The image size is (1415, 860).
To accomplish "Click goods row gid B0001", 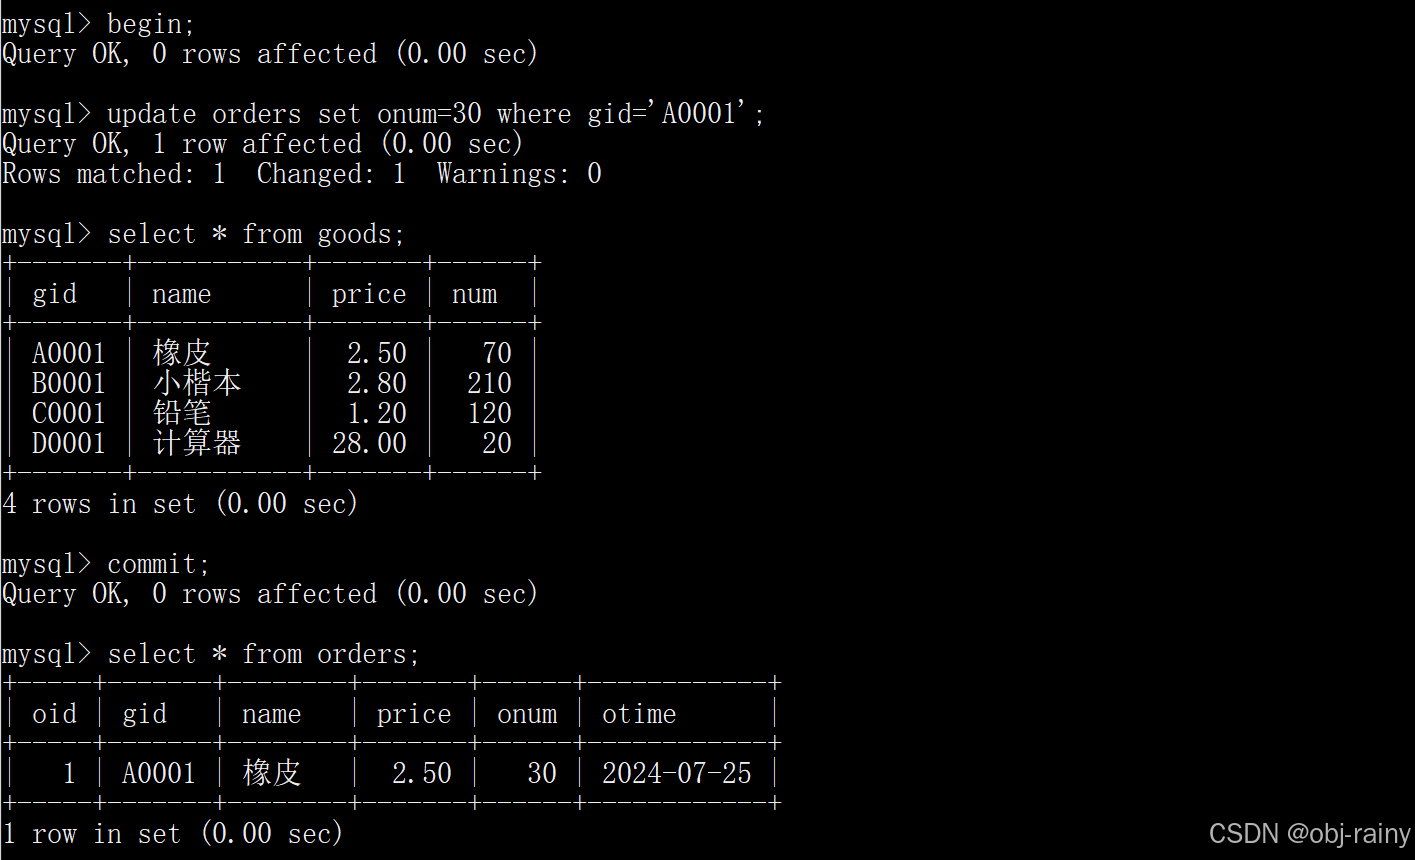I will (x=68, y=384).
